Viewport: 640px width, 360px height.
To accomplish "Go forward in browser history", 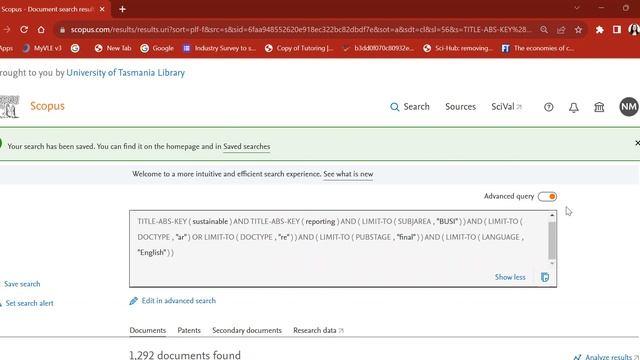I will coord(7,29).
